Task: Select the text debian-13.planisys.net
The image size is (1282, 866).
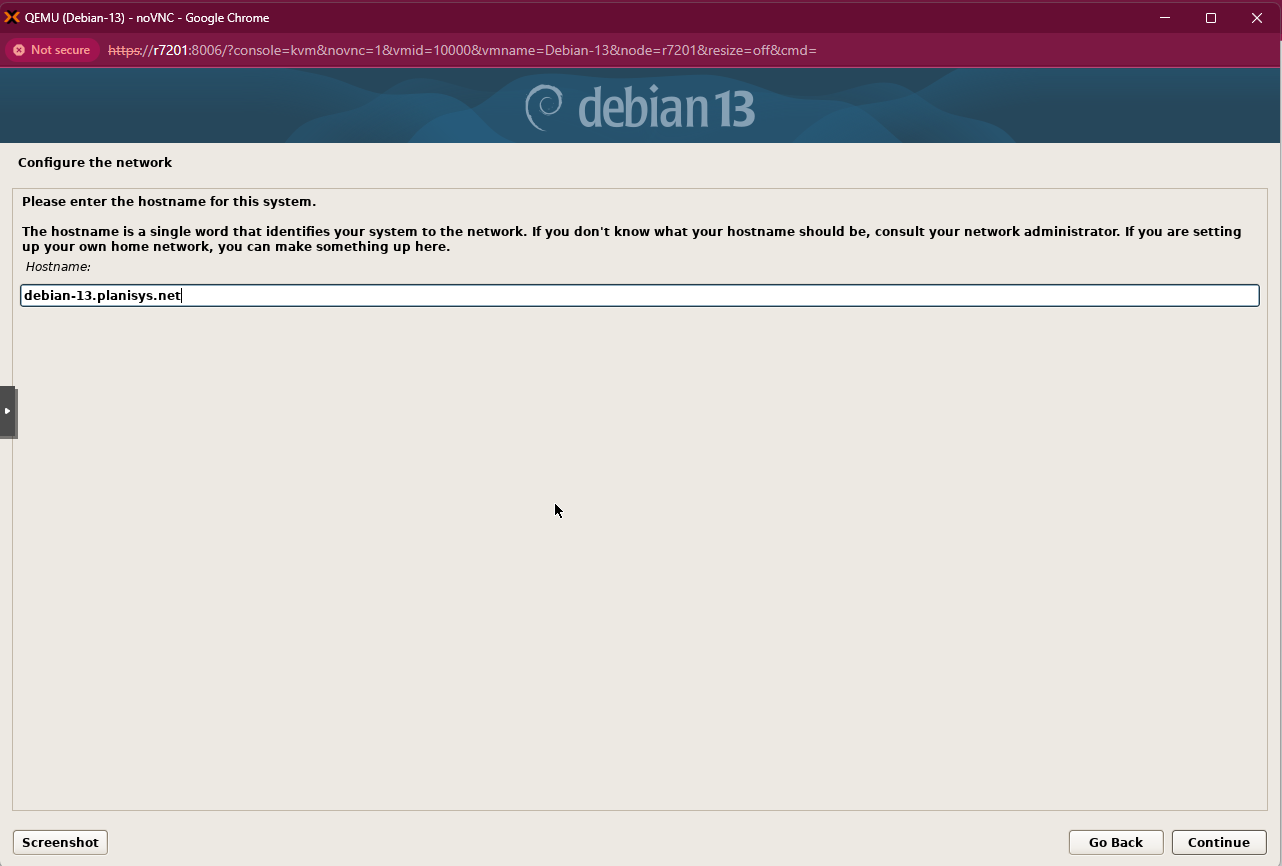Action: tap(101, 294)
